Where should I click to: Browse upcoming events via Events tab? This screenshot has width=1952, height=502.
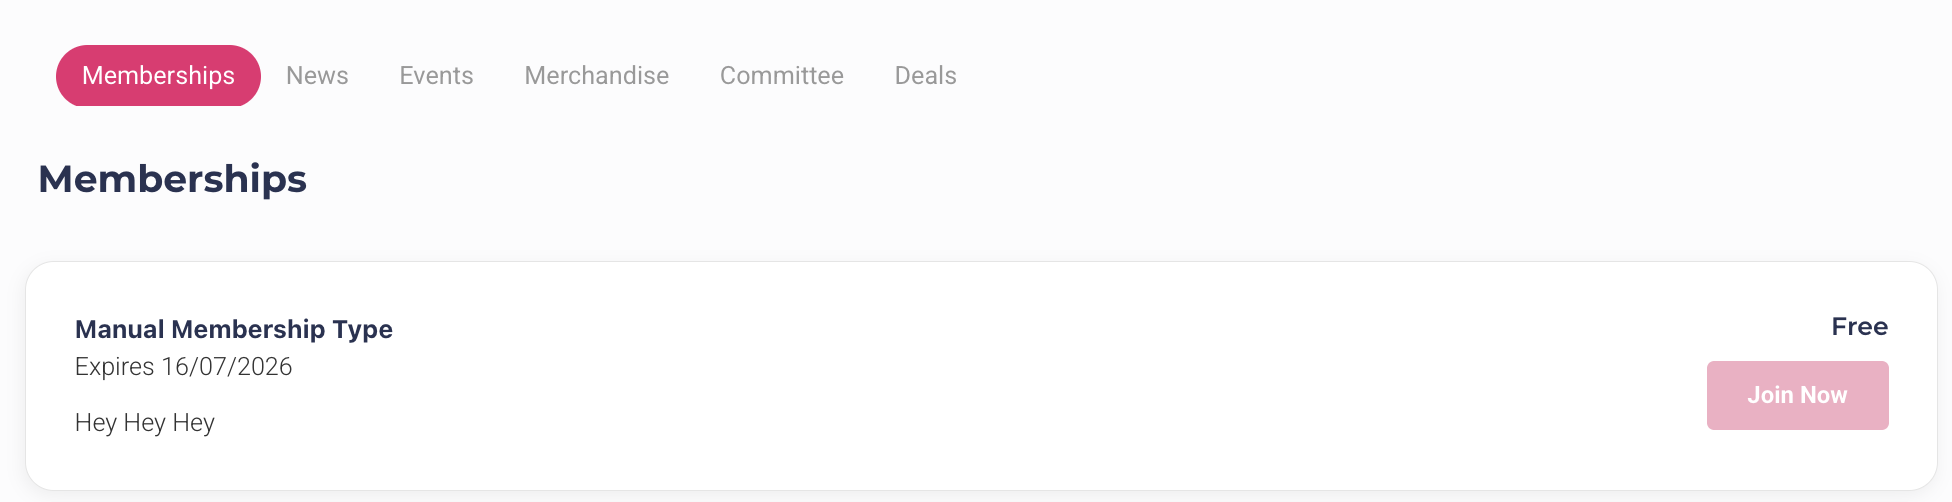(436, 76)
